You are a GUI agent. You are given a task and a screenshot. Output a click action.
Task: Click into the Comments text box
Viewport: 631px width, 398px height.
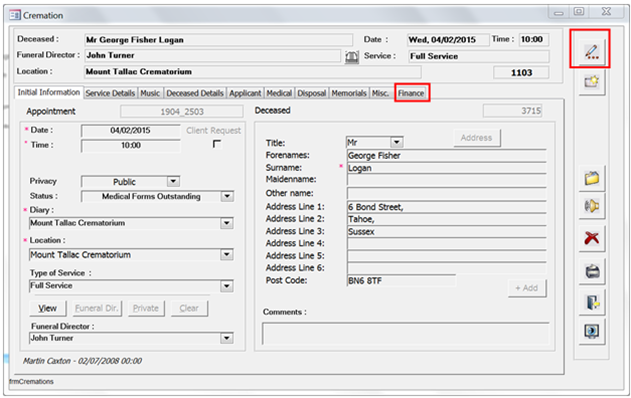[x=406, y=333]
